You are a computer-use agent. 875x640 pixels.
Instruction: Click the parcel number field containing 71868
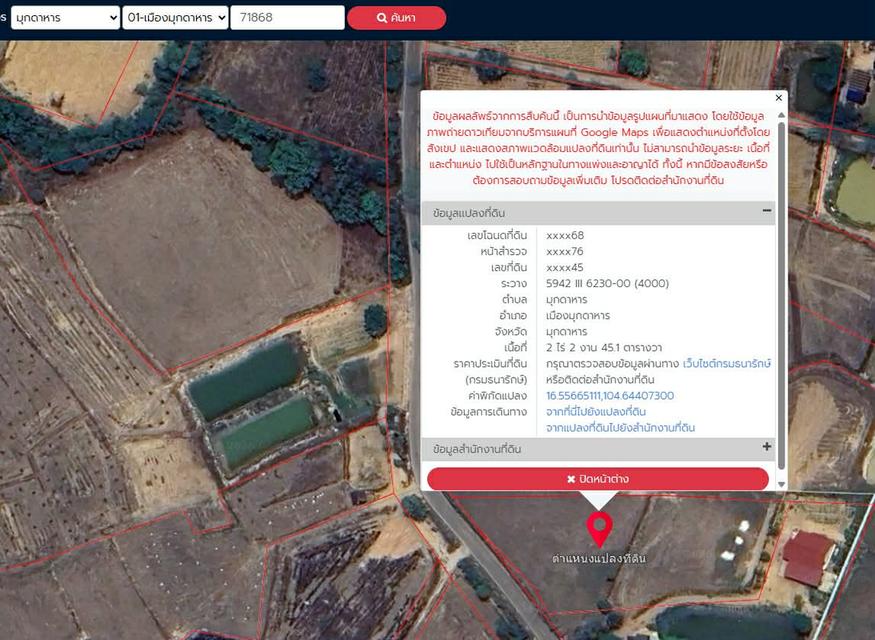point(287,17)
